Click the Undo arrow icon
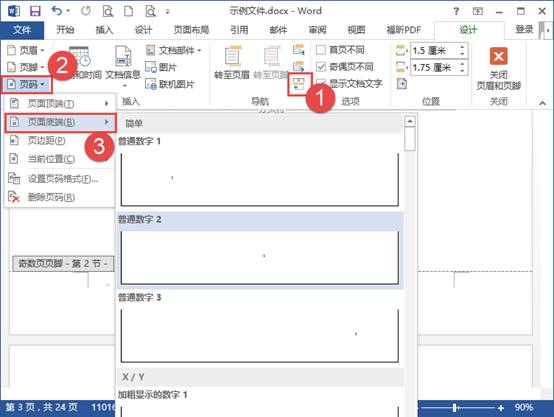Screen dimensions: 554x417 [x=57, y=11]
